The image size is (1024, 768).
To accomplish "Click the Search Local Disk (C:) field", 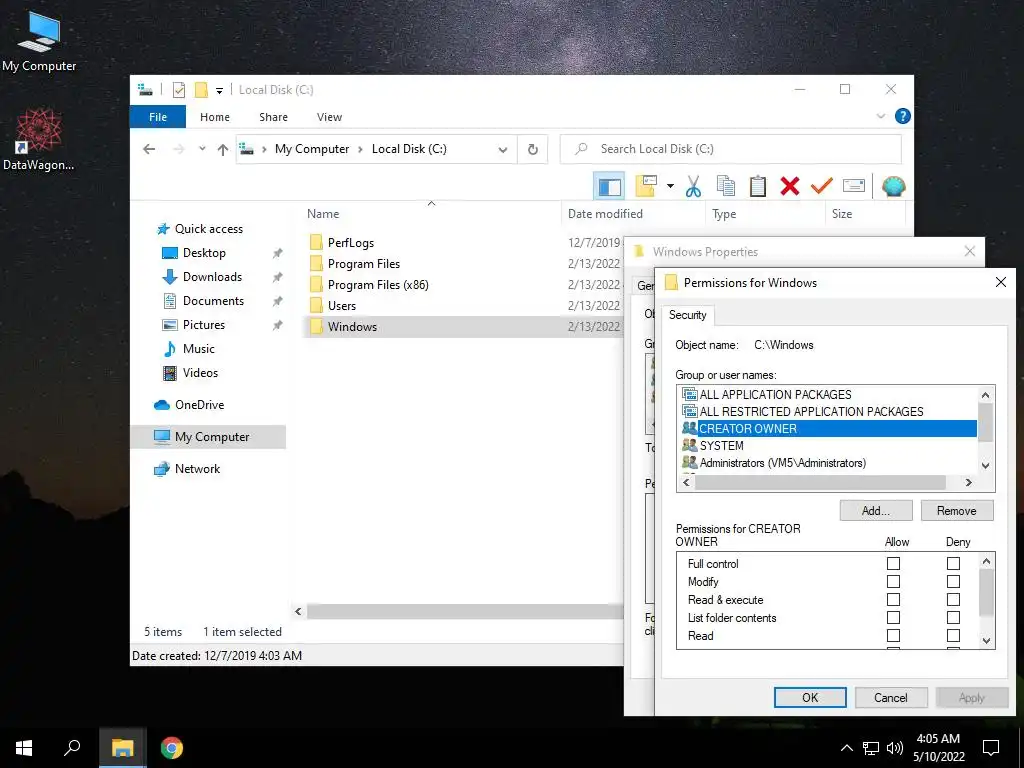I will [731, 150].
